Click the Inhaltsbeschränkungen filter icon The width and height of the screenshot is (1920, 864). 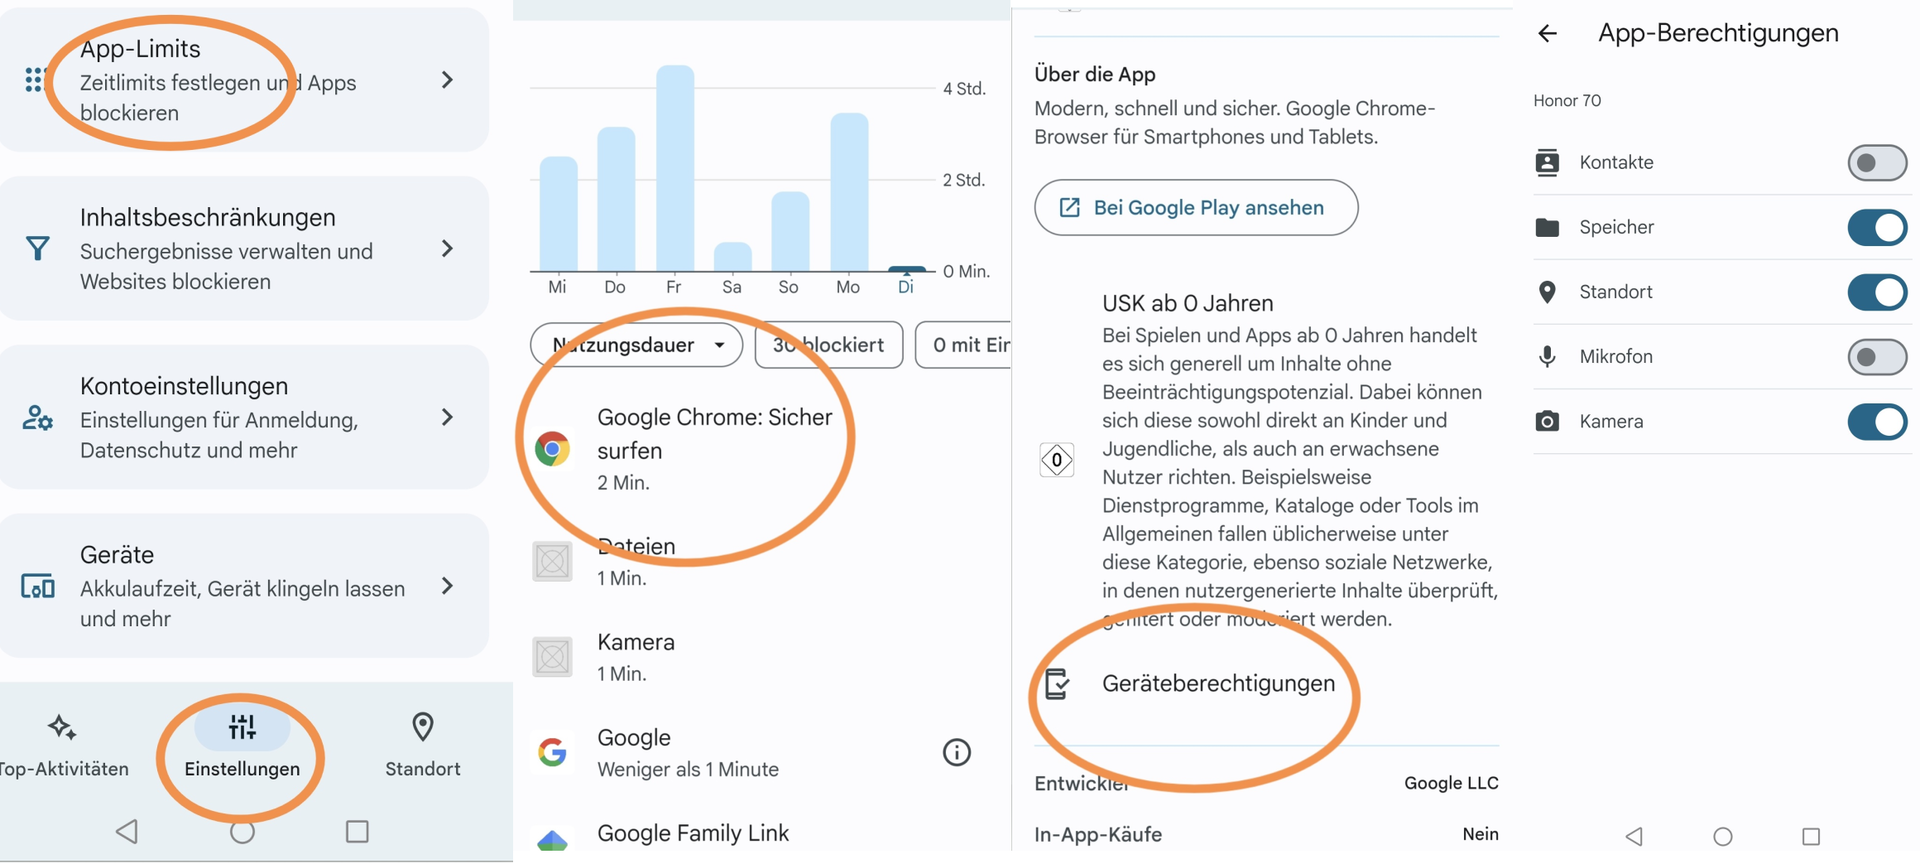[x=37, y=248]
